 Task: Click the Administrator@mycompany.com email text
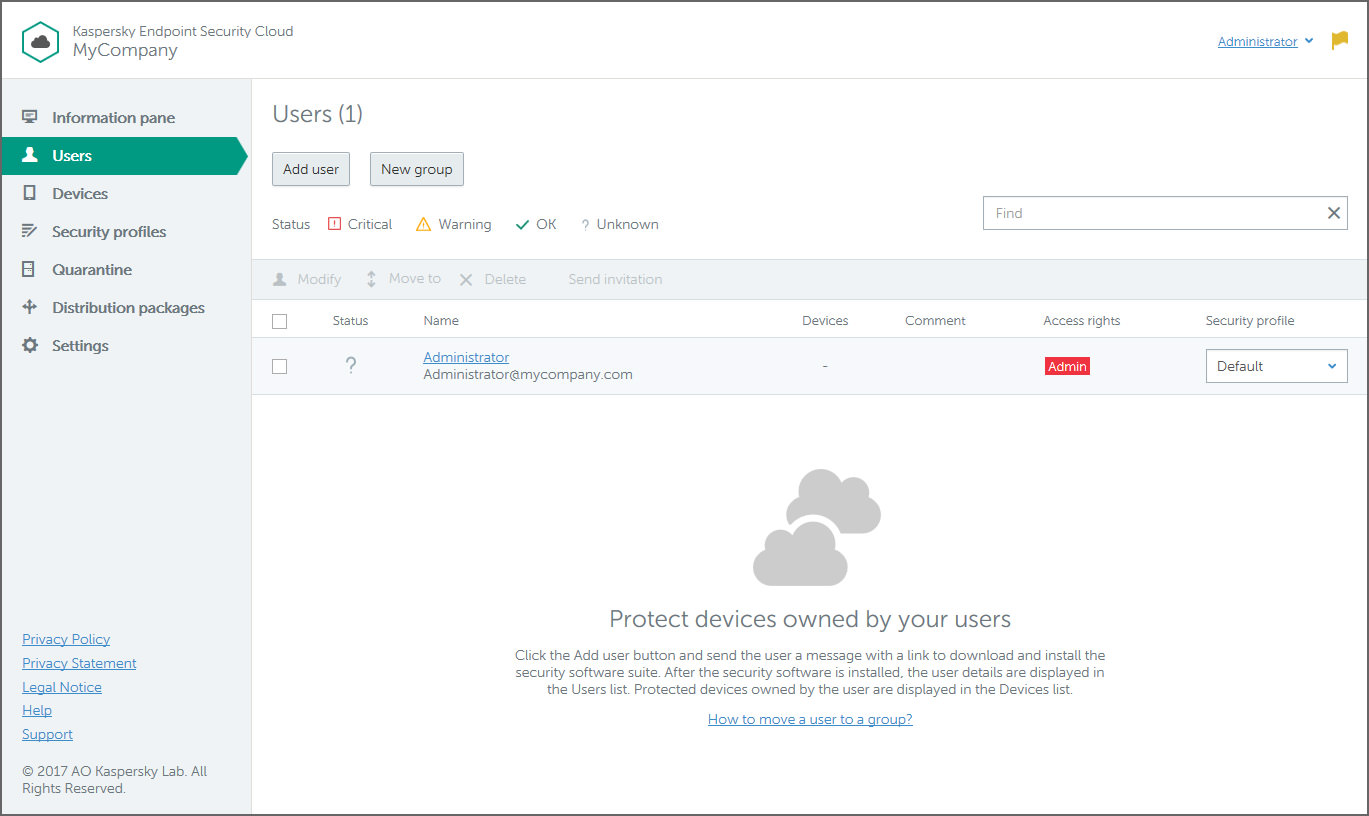(x=528, y=375)
